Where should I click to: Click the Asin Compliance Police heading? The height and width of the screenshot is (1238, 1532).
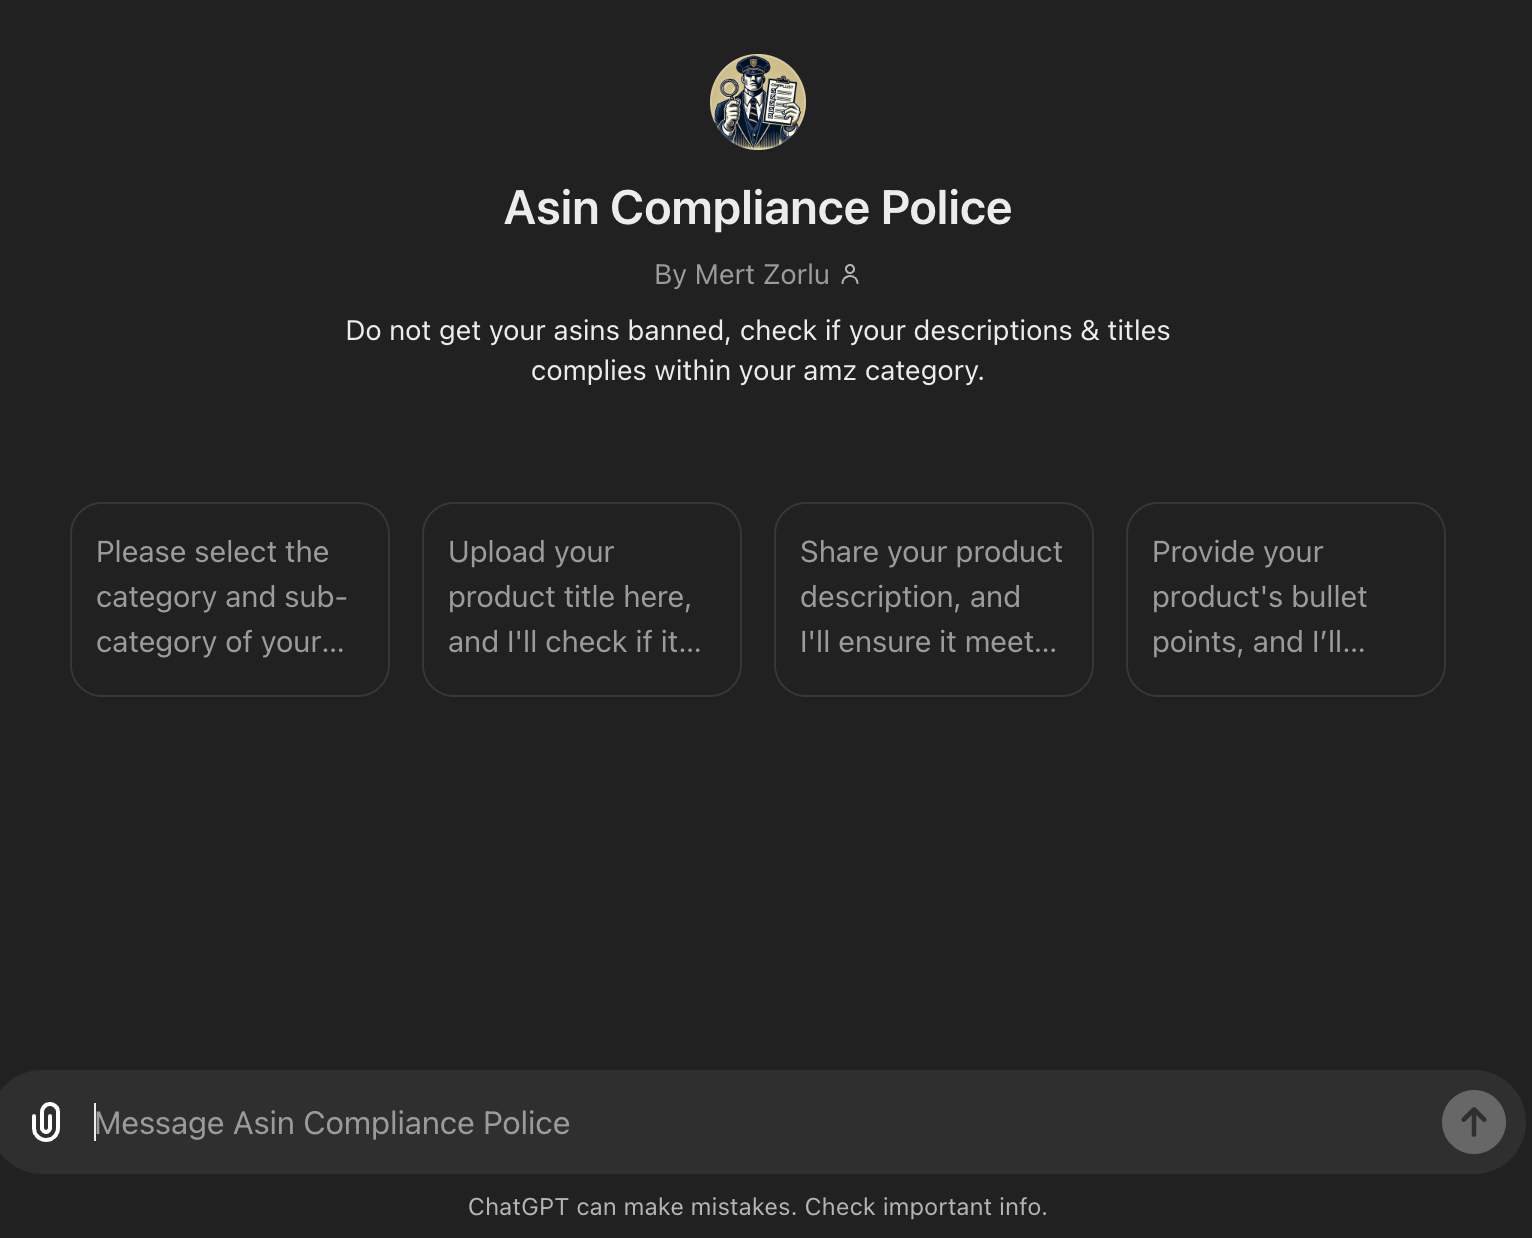[757, 208]
